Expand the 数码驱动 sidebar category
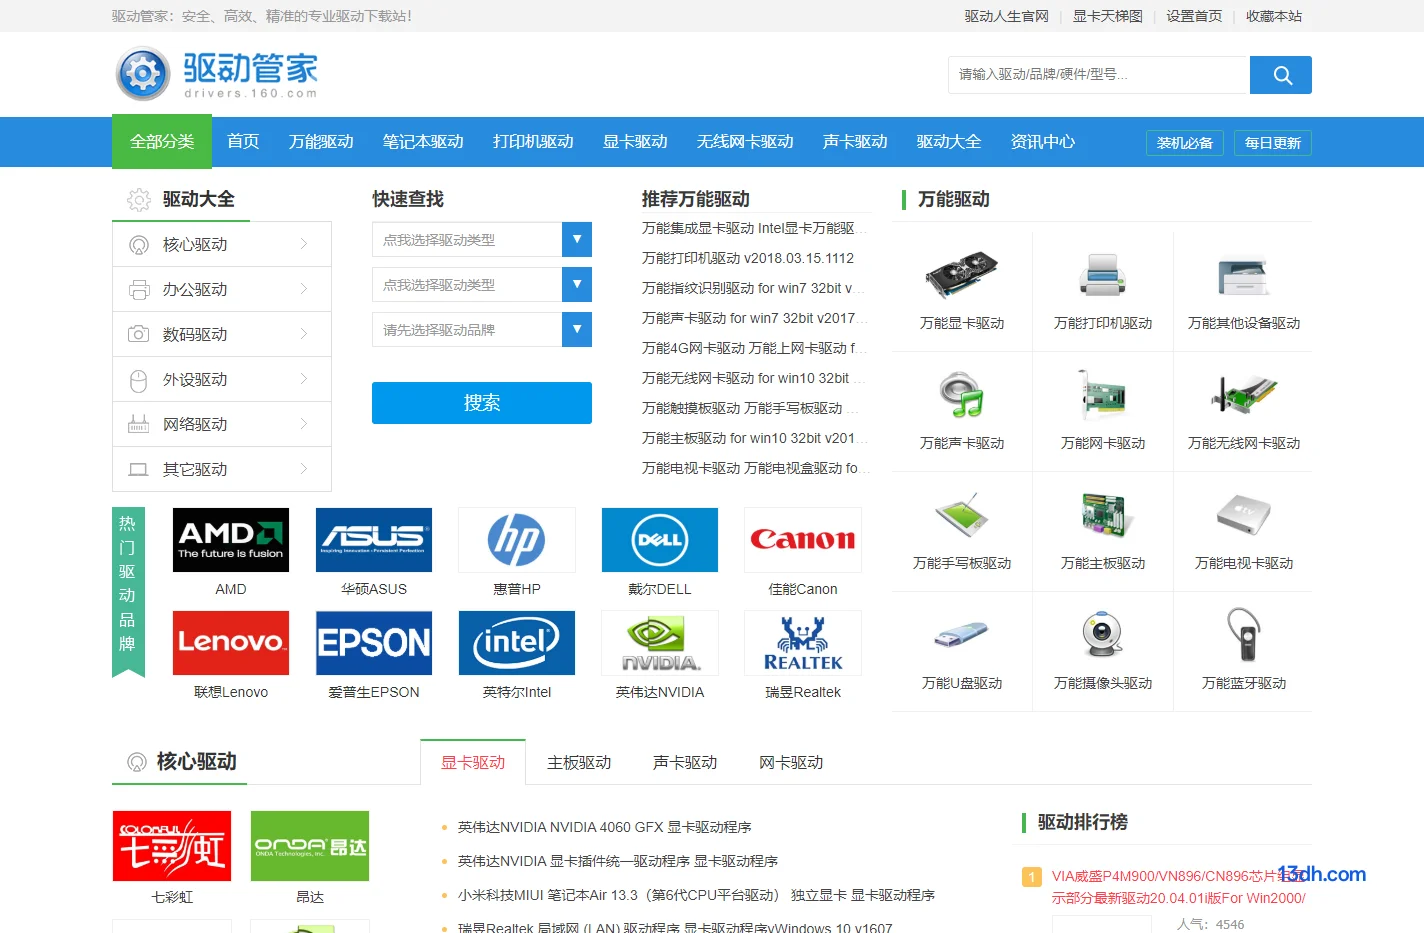This screenshot has width=1424, height=933. tap(222, 334)
